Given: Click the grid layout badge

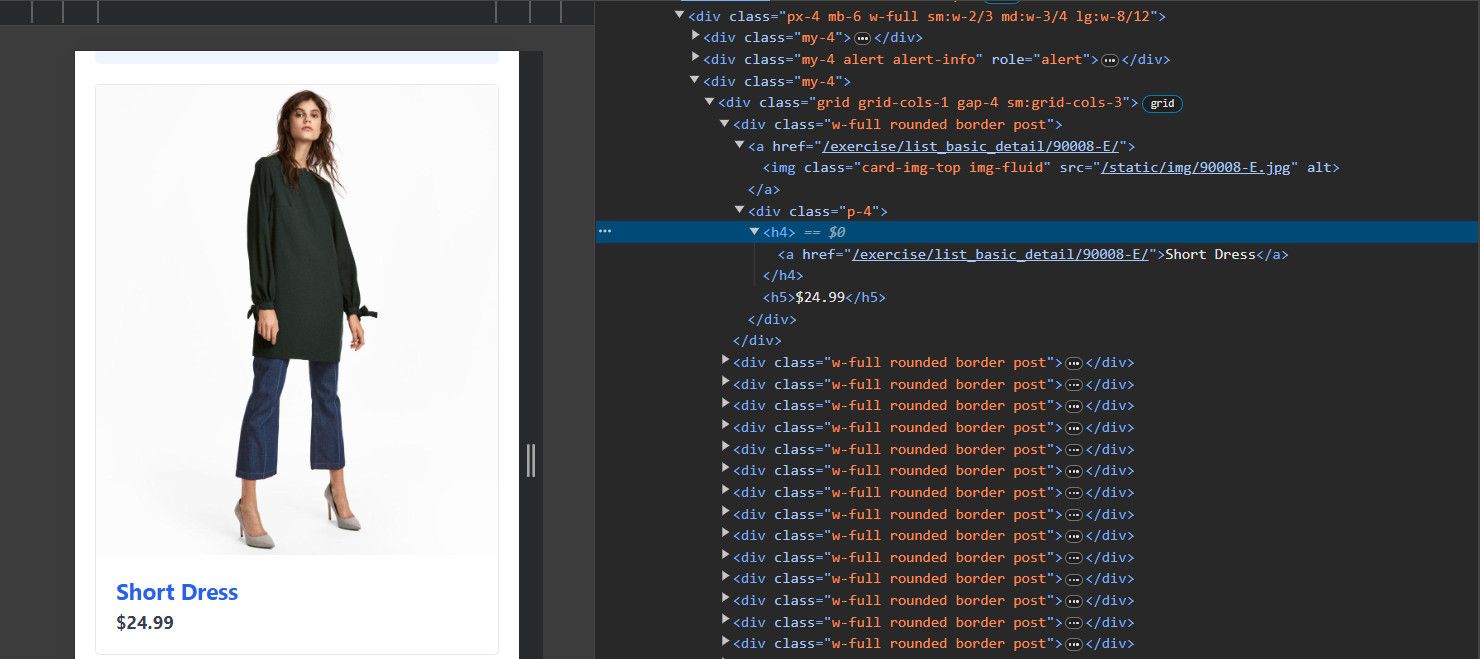Looking at the screenshot, I should 1162,103.
